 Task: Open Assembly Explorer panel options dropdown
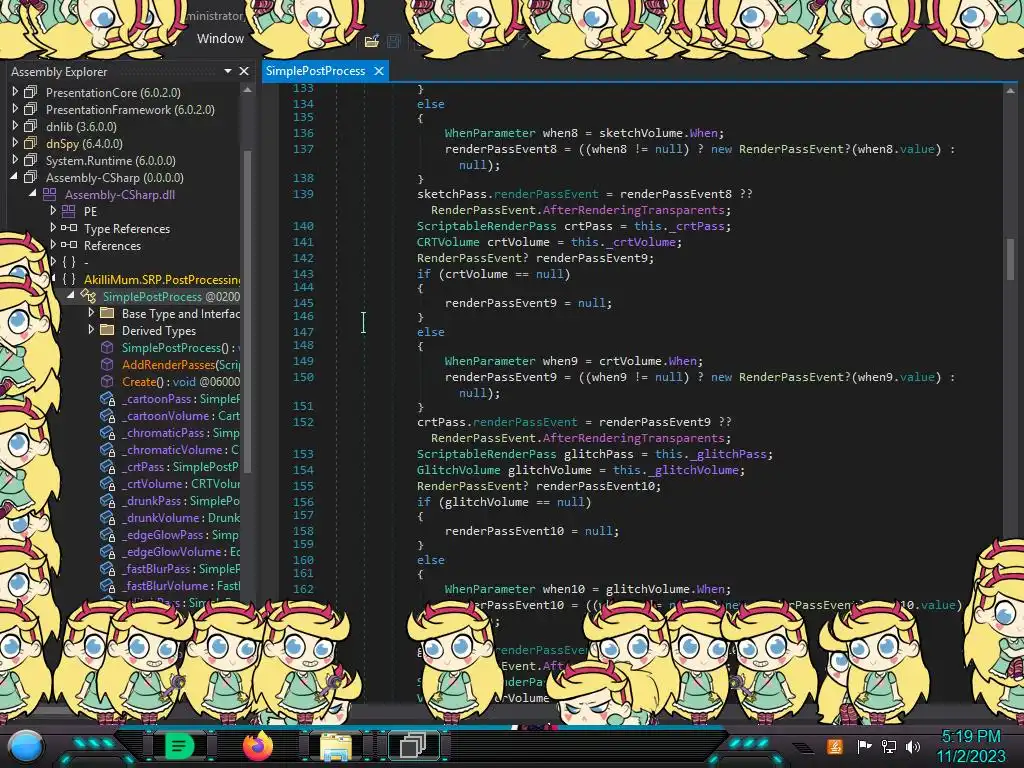point(228,71)
